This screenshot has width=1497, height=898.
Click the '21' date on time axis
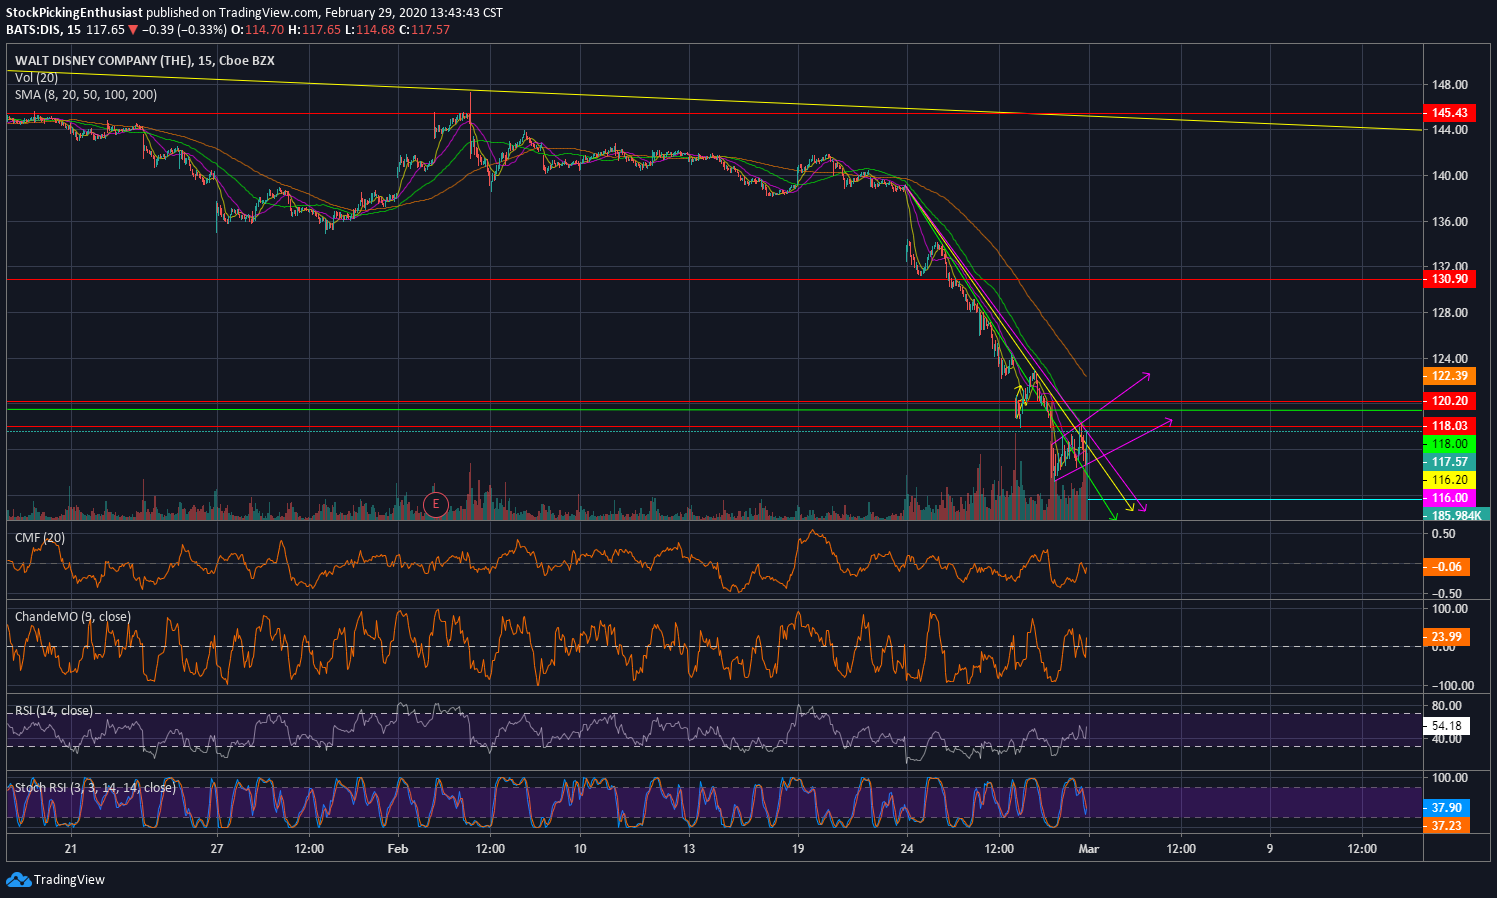70,849
